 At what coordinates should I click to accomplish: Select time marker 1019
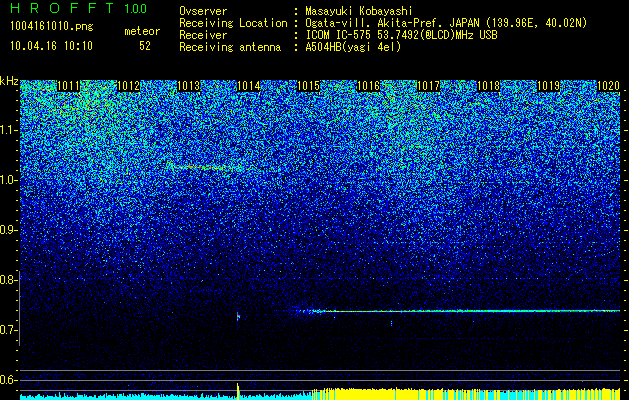(x=548, y=86)
